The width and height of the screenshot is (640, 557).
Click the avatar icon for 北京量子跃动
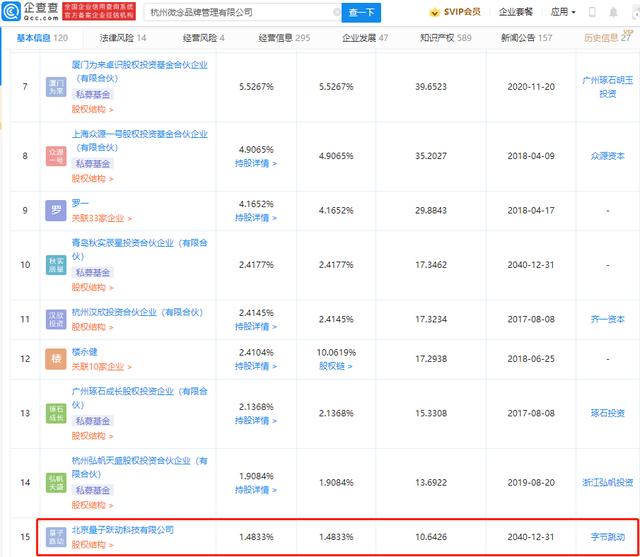tap(56, 537)
